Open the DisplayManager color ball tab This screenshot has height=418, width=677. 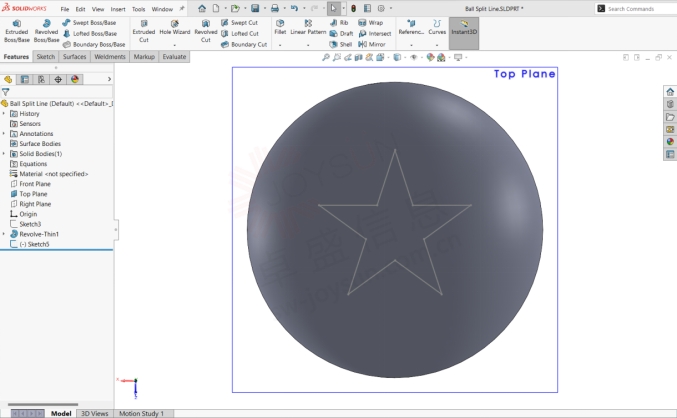tap(75, 79)
